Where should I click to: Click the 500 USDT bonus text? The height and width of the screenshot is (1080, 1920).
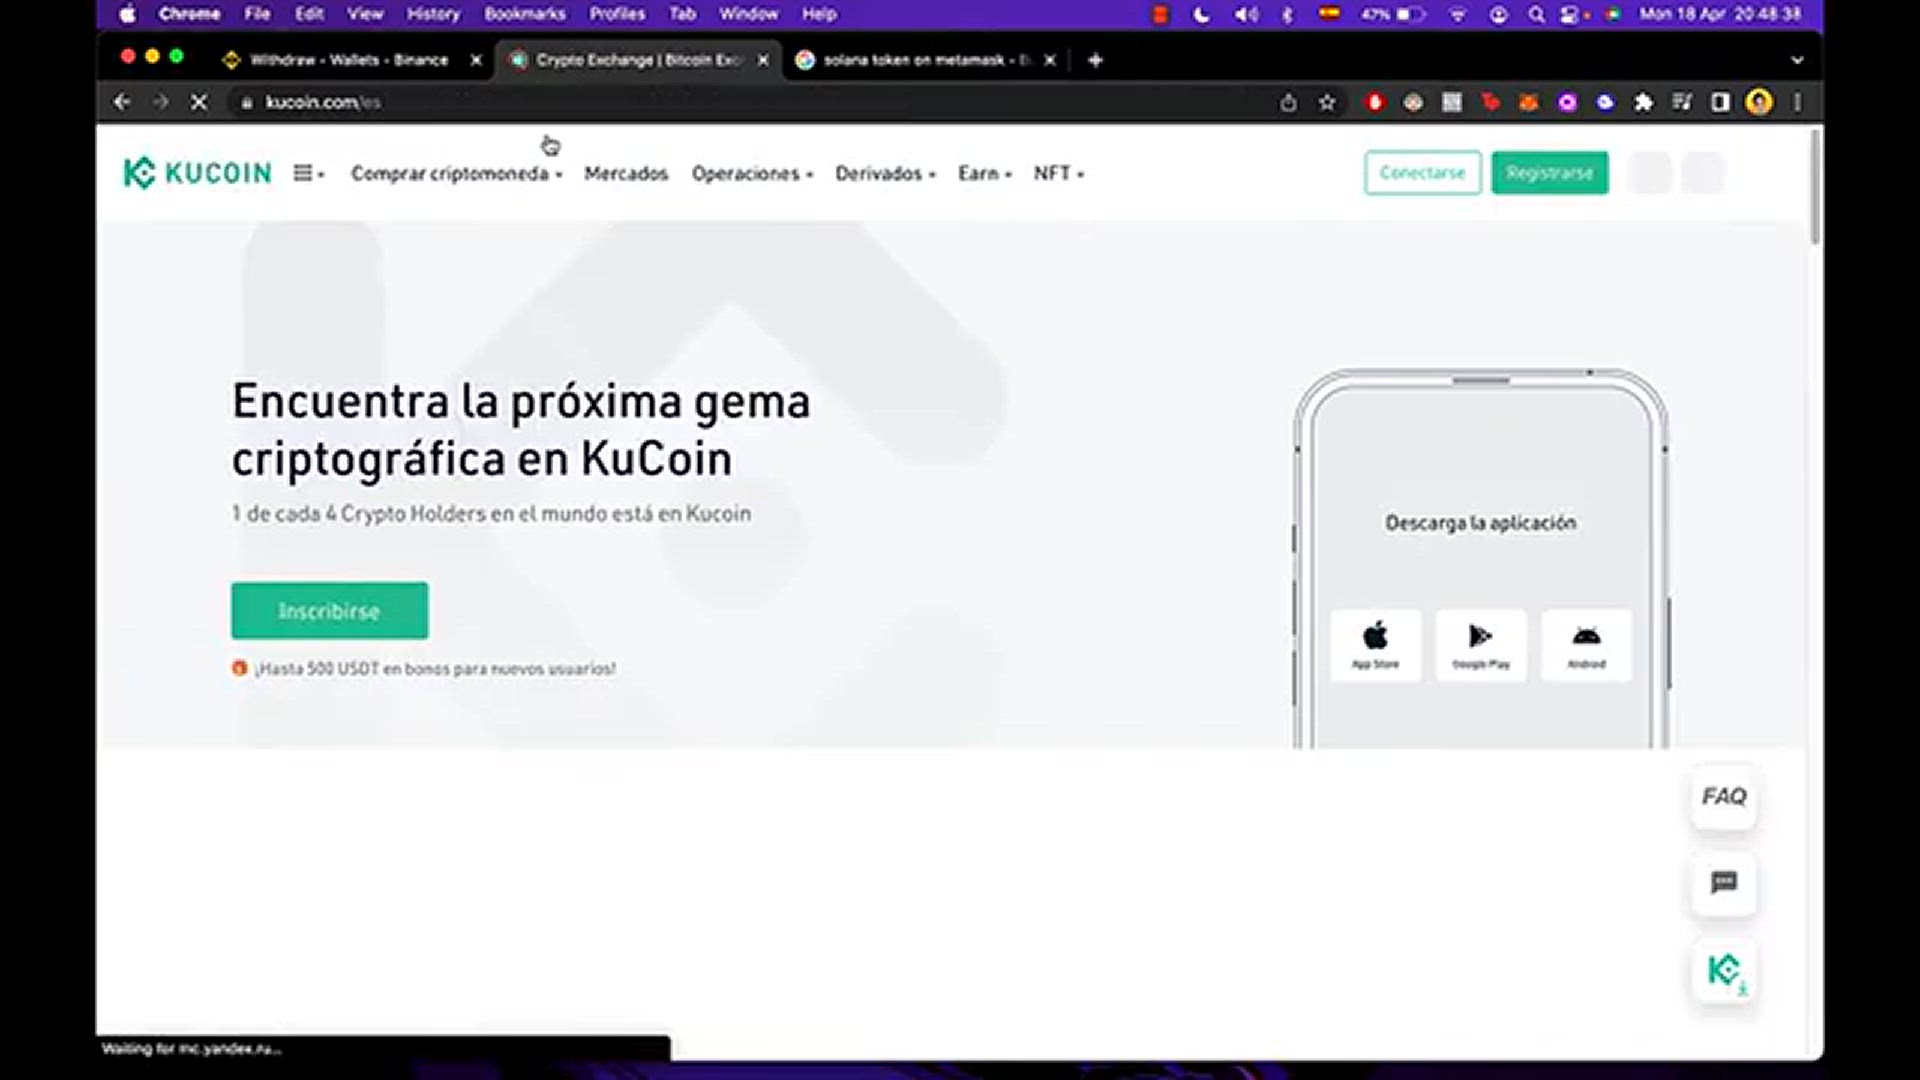click(434, 668)
